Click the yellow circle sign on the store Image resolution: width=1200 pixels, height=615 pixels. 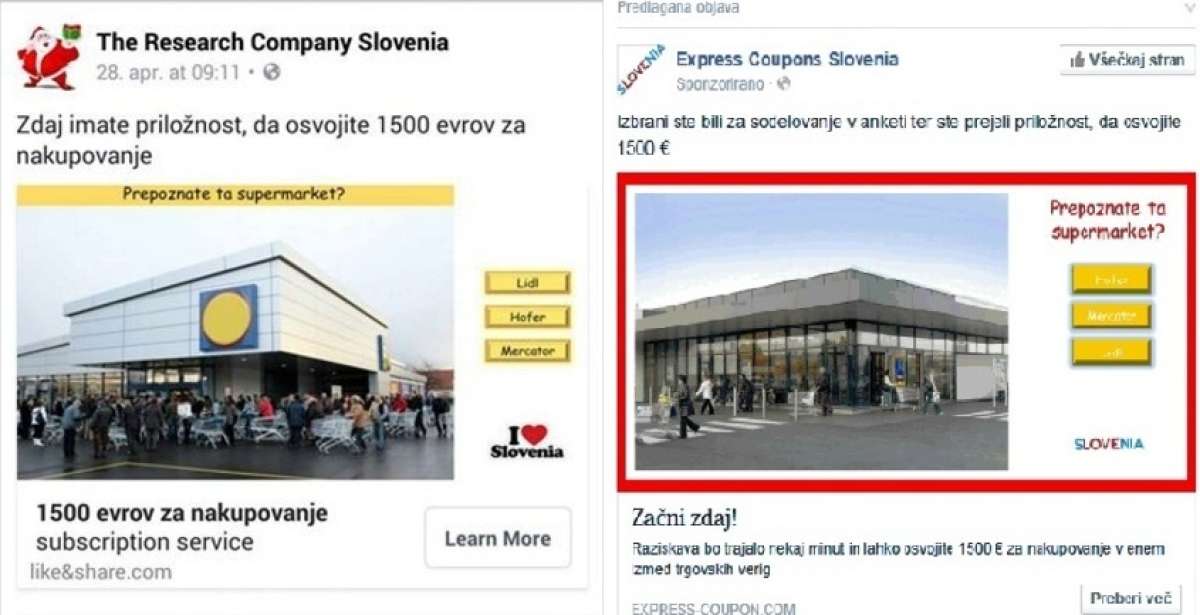[x=228, y=318]
